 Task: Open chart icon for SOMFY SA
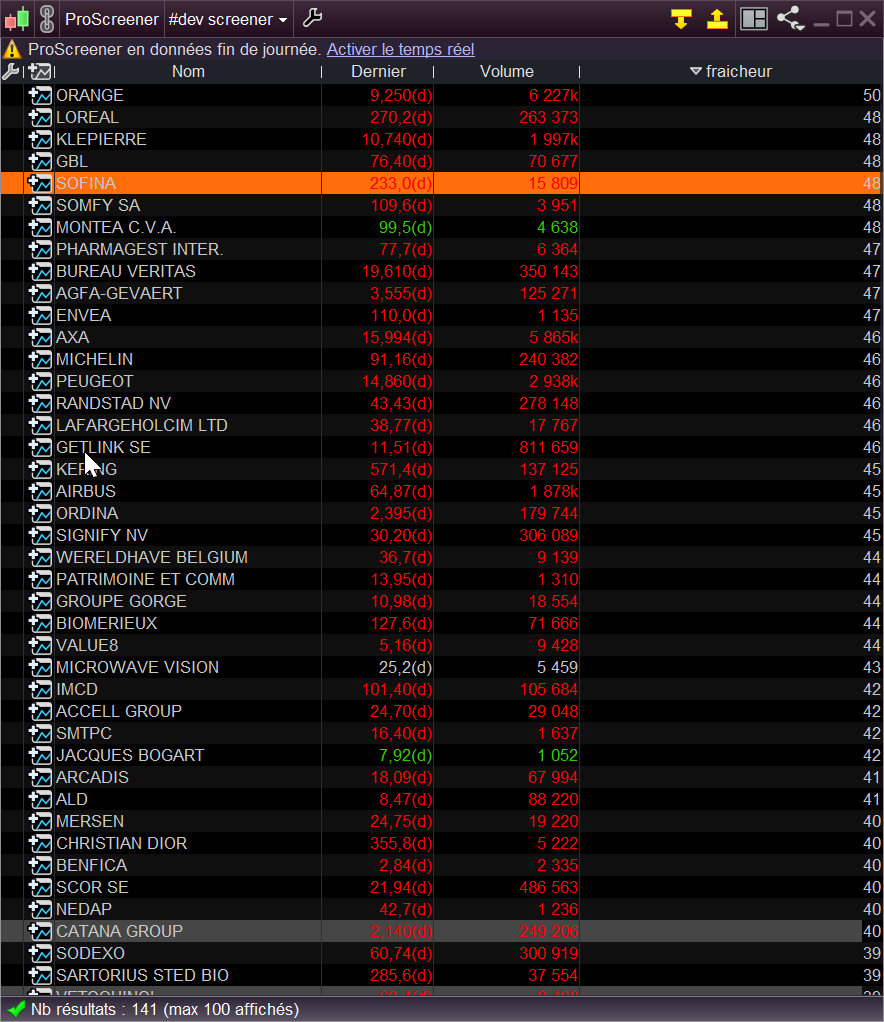40,205
